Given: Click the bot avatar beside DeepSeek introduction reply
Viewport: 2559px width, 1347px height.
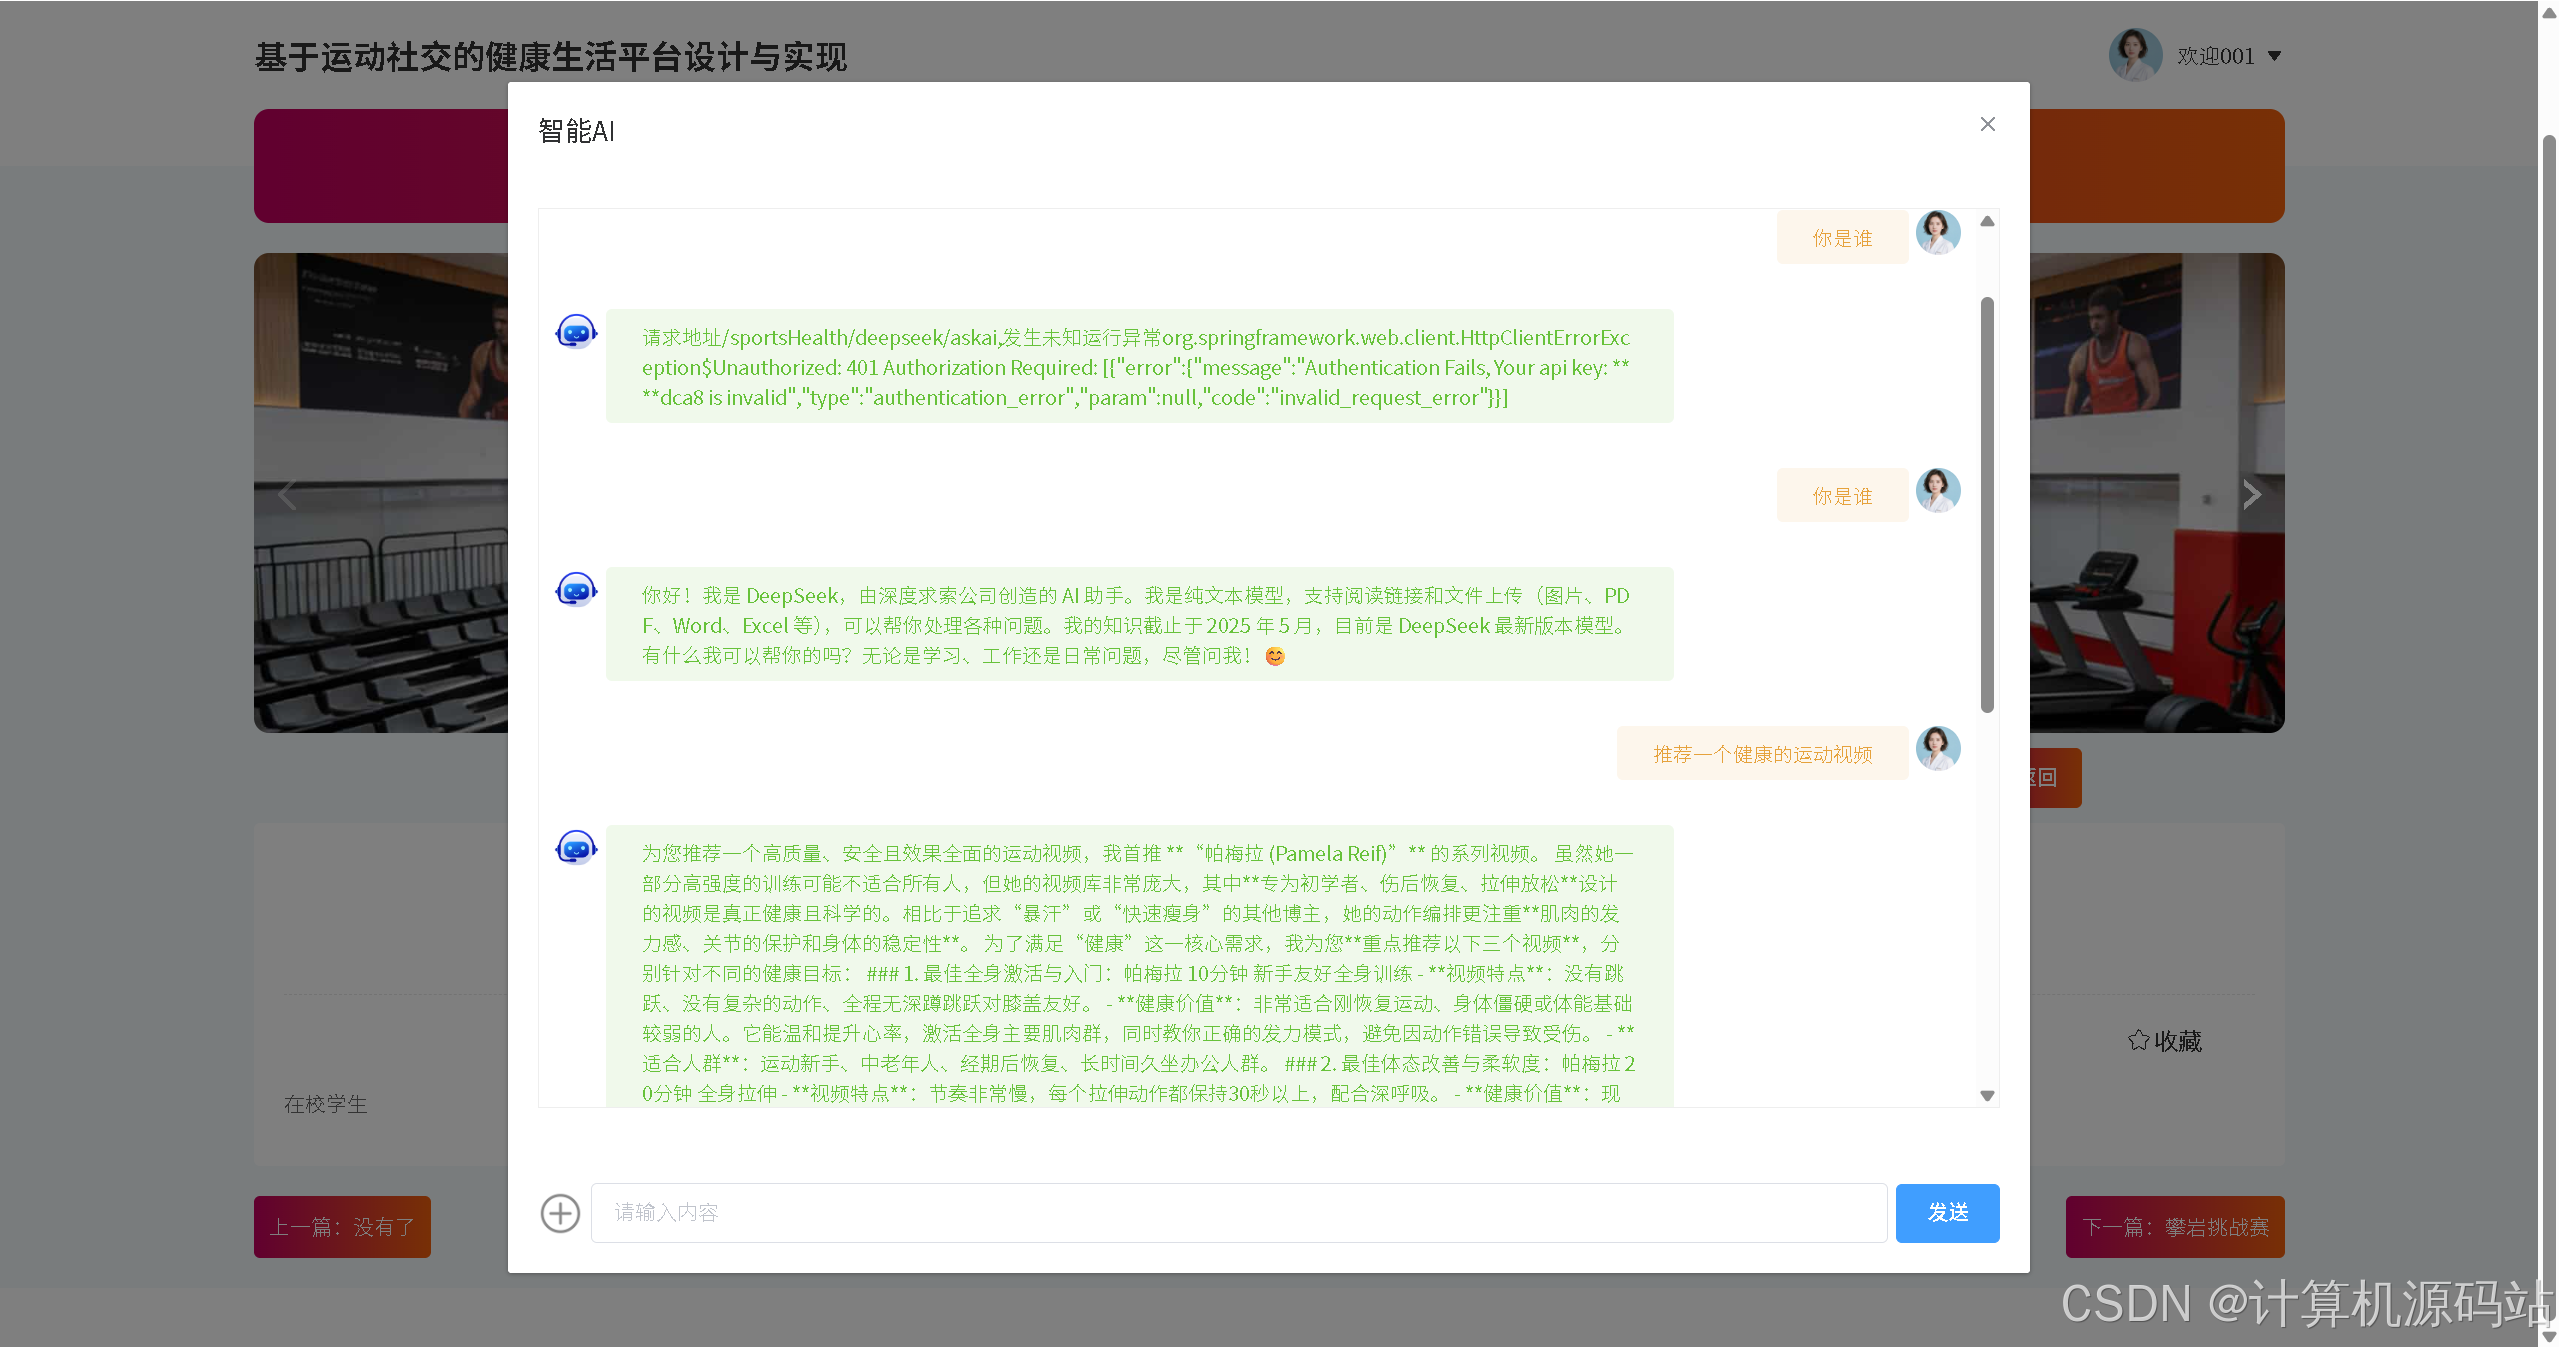Looking at the screenshot, I should 576,589.
